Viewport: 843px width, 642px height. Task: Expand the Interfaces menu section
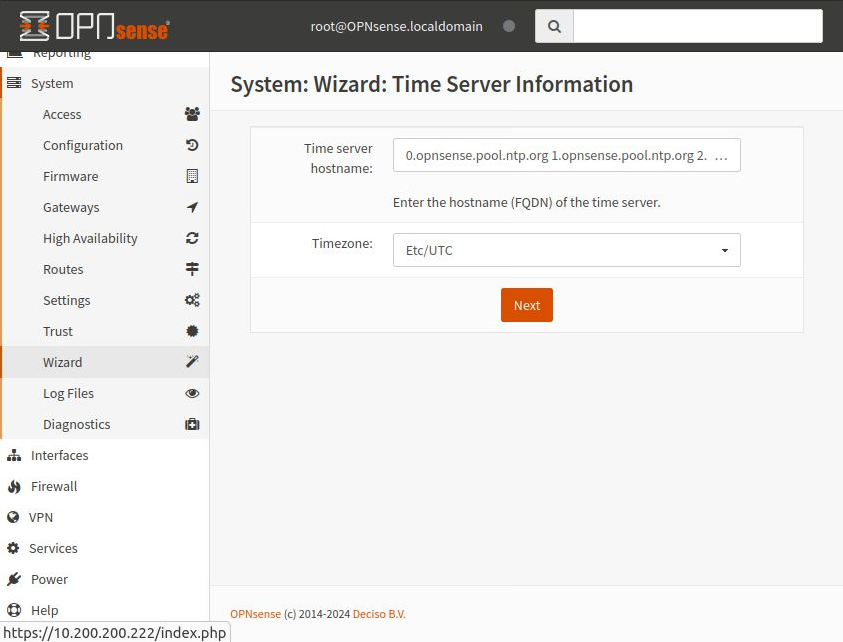click(59, 455)
